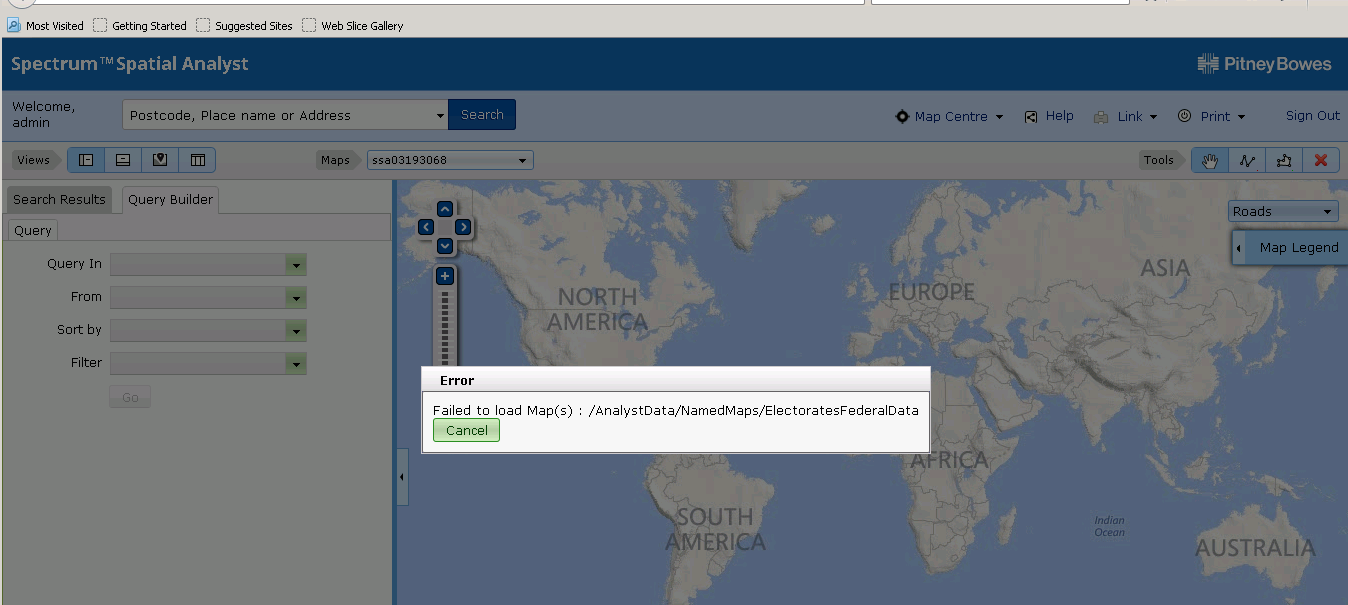Select the polyline measure distance tool
Viewport: 1348px width, 605px height.
(x=1246, y=160)
